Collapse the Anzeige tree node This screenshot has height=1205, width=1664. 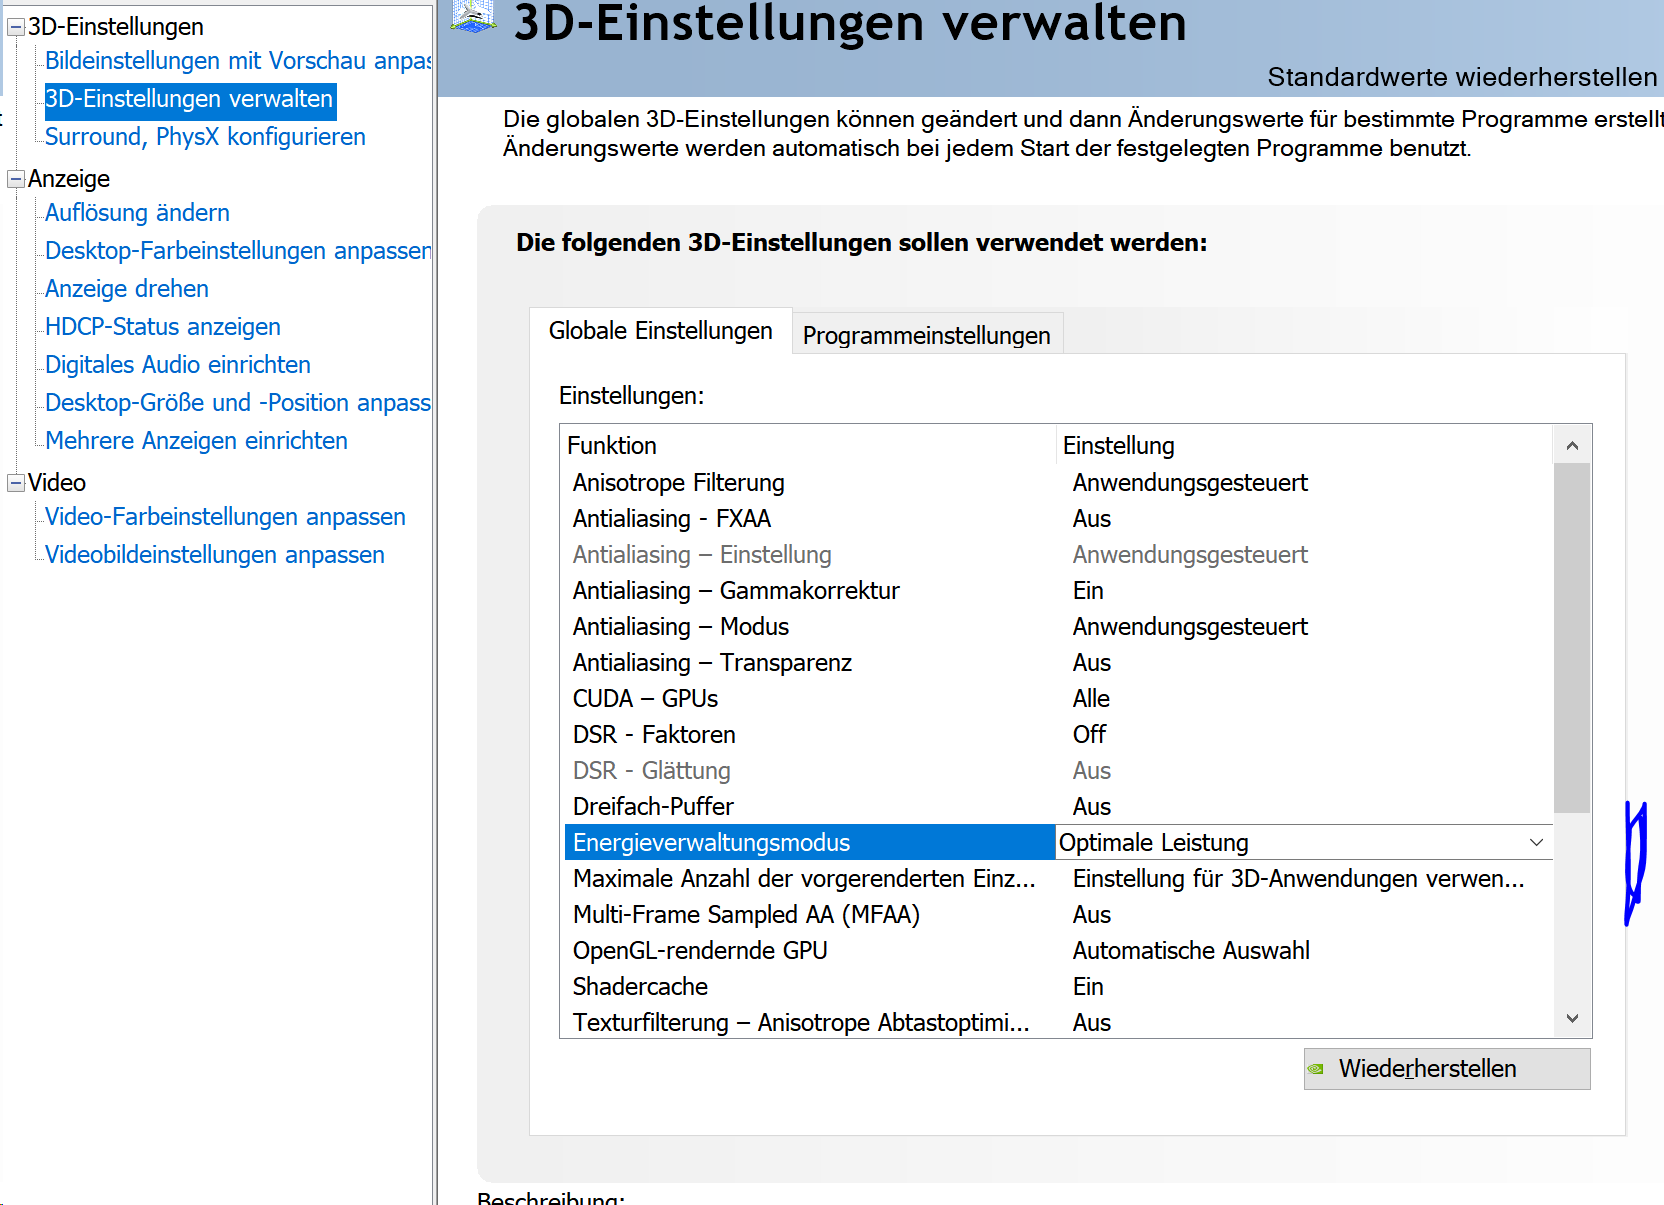pos(16,179)
